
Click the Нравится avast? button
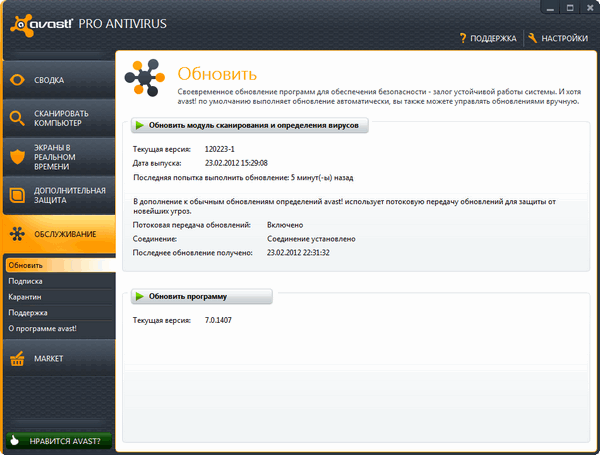pyautogui.click(x=62, y=440)
